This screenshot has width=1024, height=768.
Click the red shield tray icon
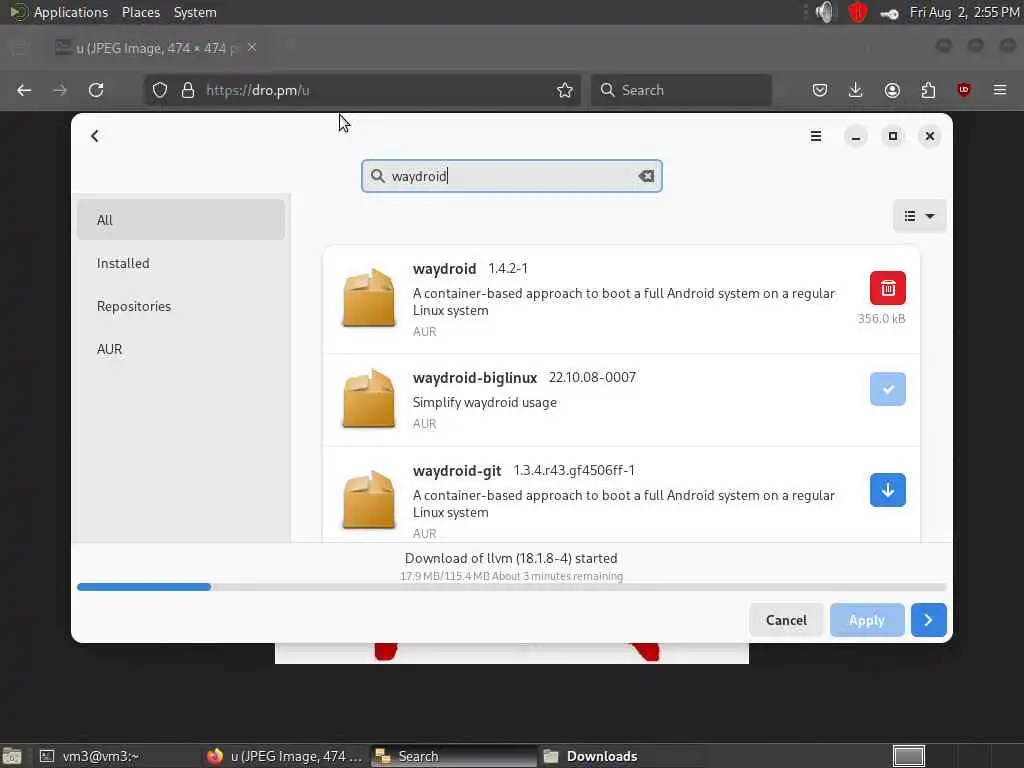857,12
